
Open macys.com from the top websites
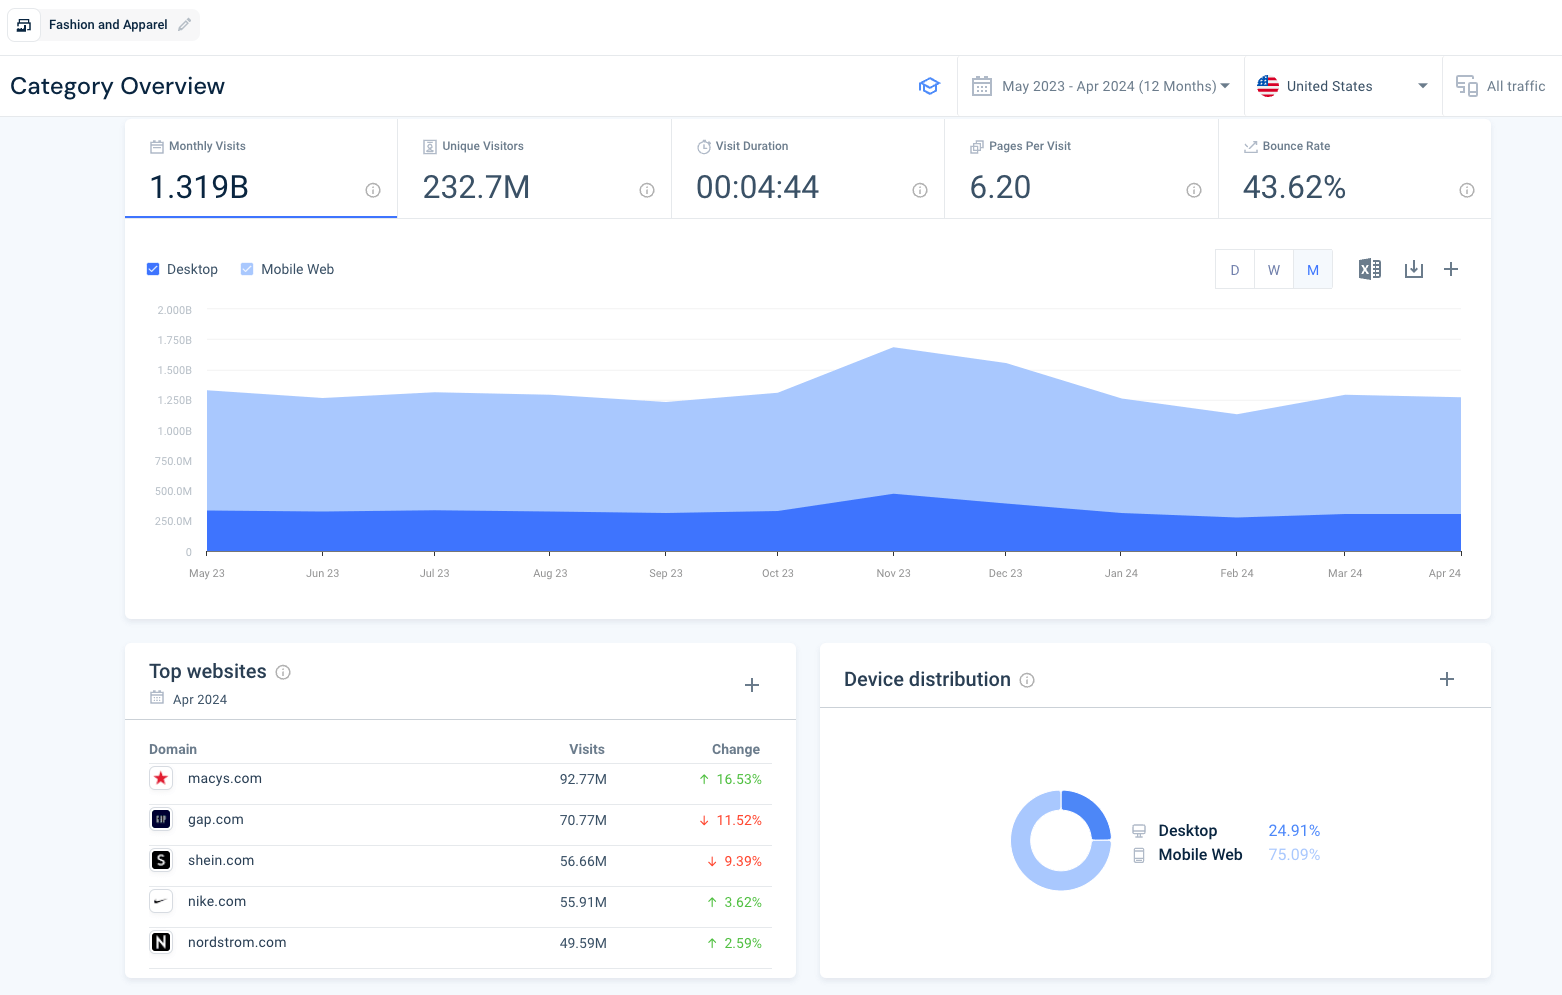[x=225, y=779]
